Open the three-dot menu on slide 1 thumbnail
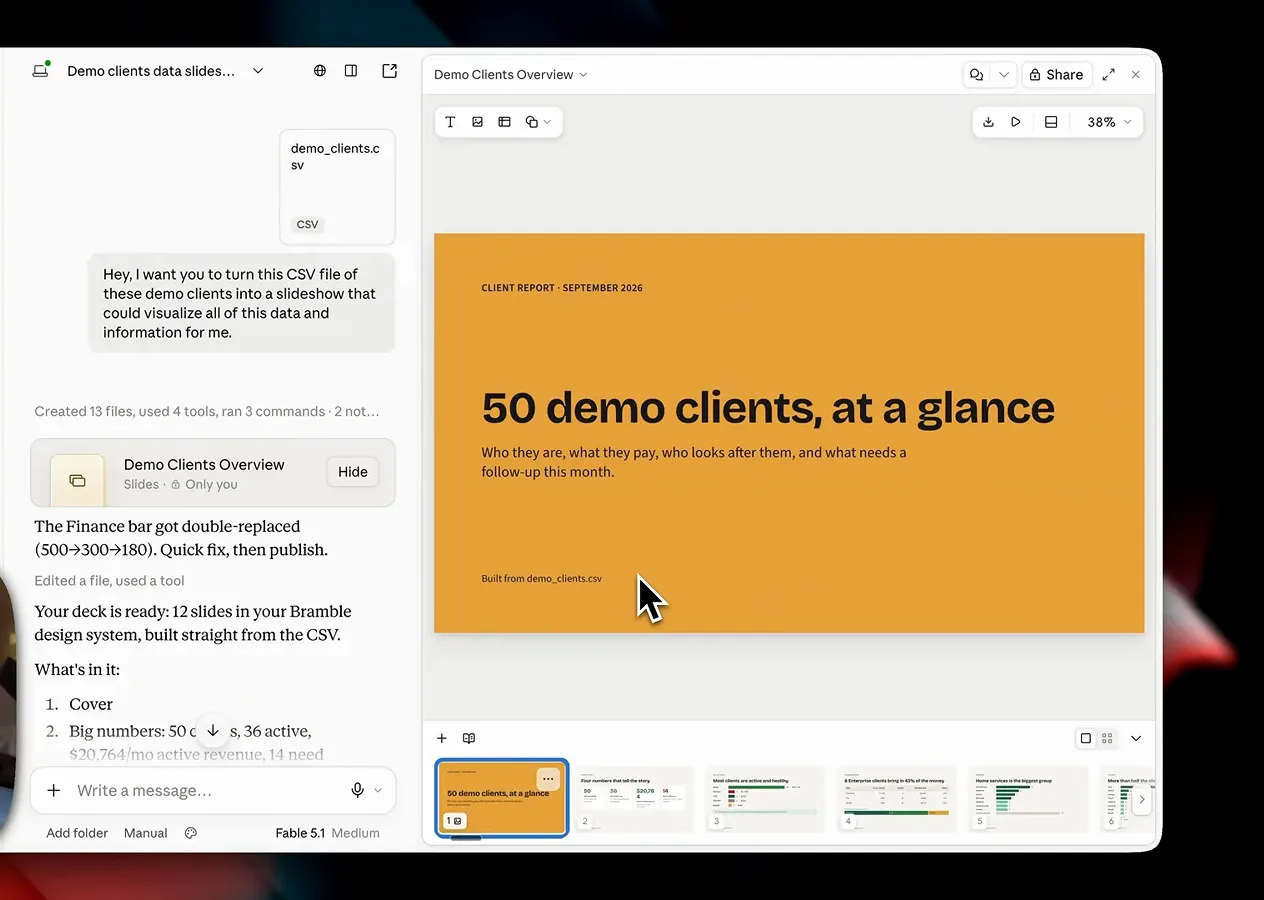1264x900 pixels. click(x=547, y=778)
